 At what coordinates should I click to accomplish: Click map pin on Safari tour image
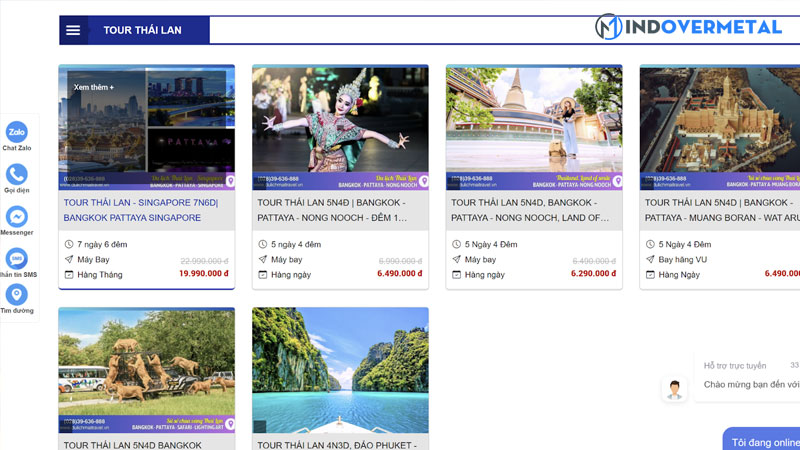tap(231, 423)
